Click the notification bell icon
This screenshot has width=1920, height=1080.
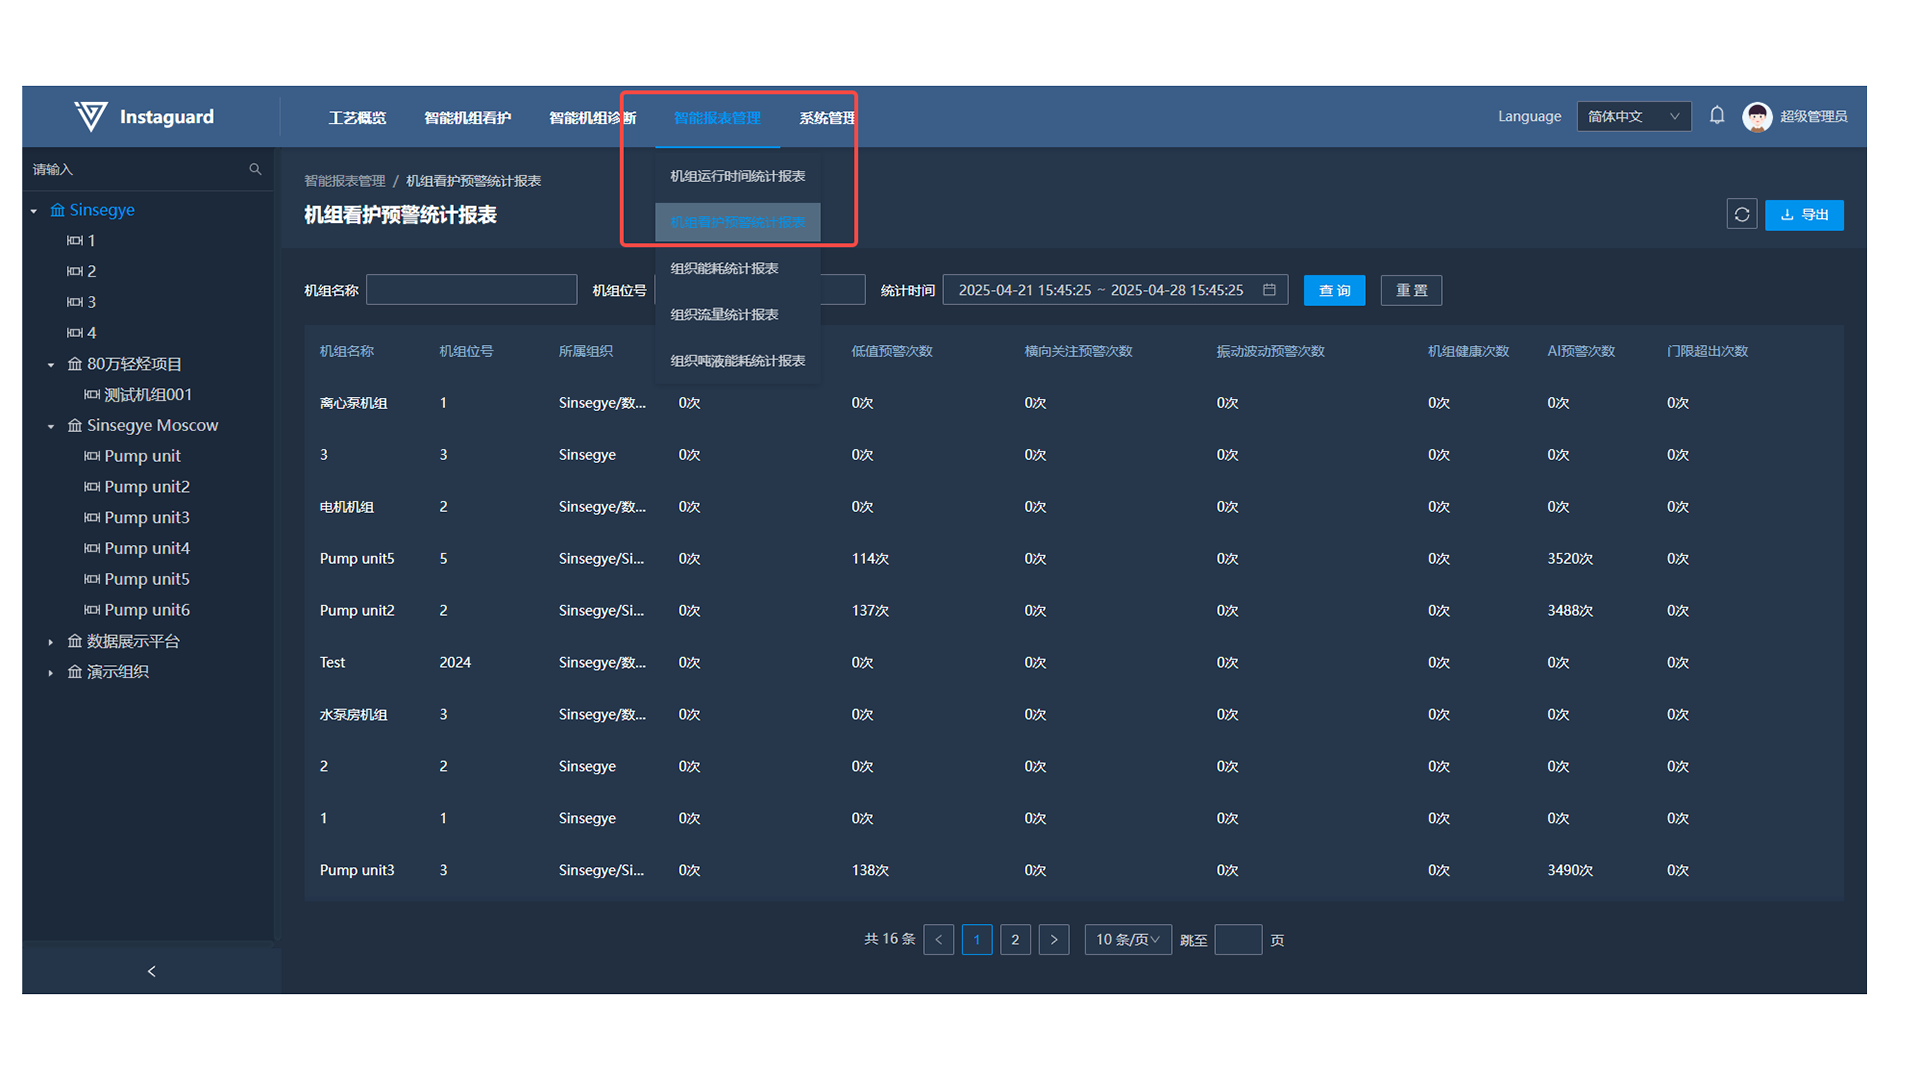point(1716,116)
